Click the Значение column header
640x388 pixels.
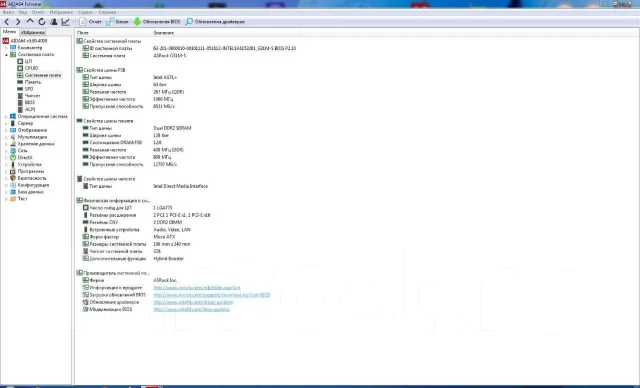pyautogui.click(x=225, y=33)
